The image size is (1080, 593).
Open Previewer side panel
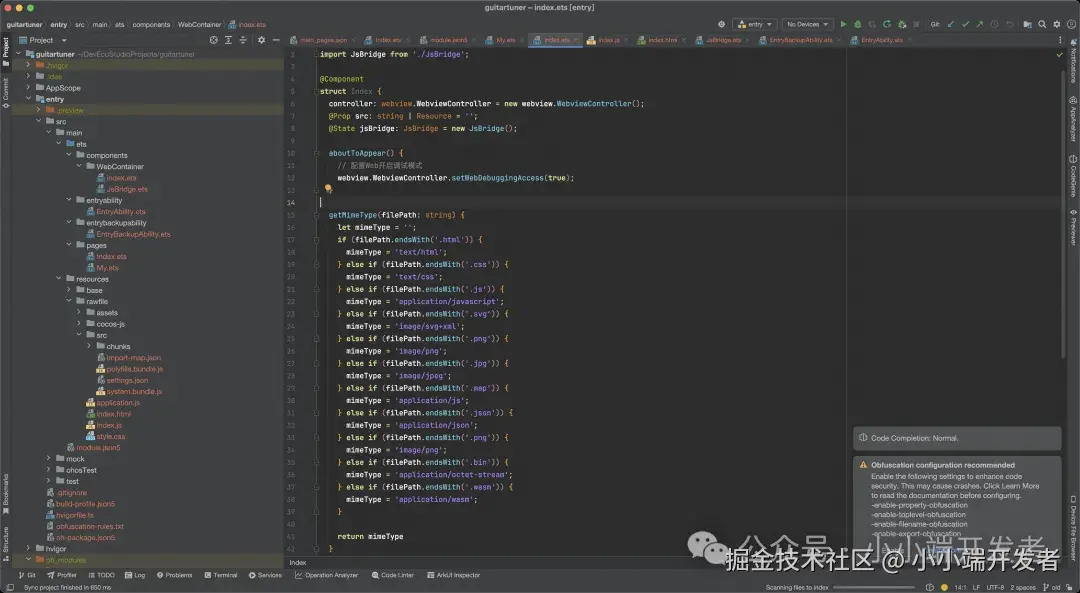pyautogui.click(x=1073, y=227)
